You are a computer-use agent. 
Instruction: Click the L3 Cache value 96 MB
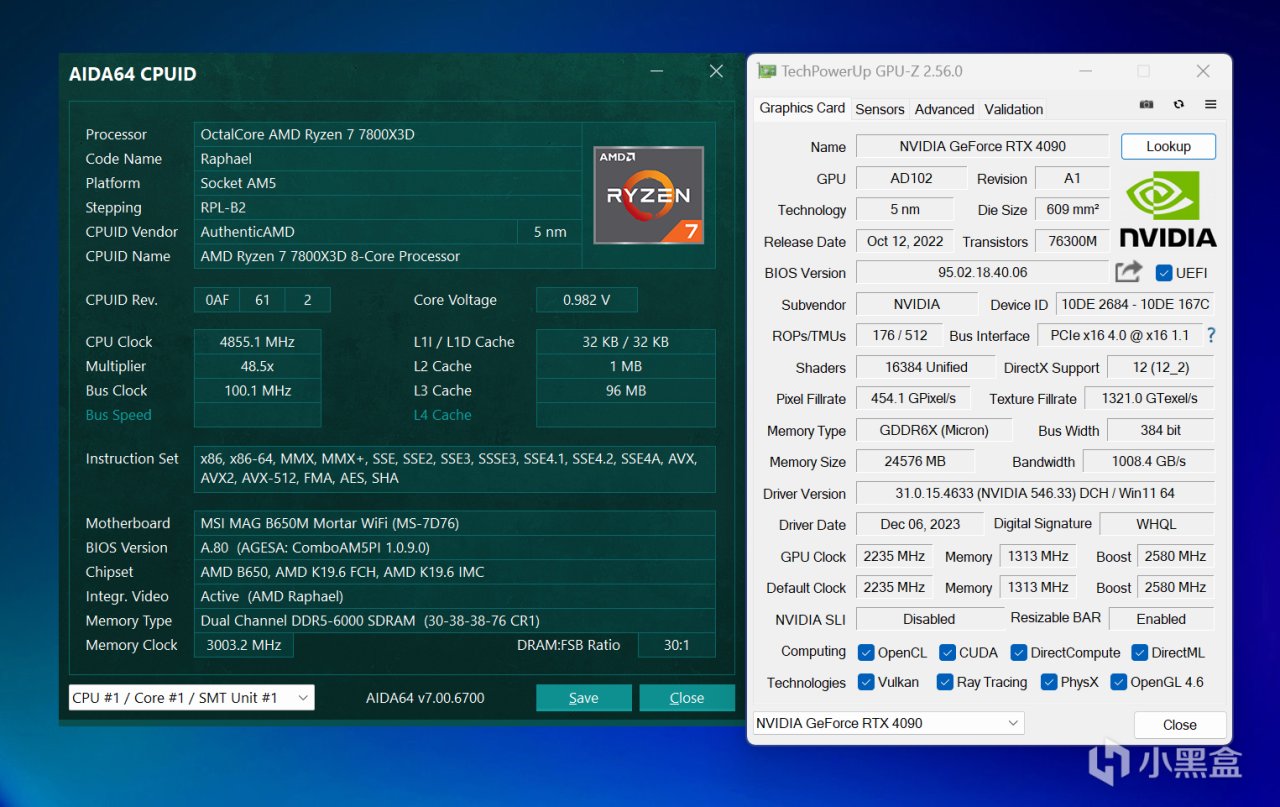(x=626, y=390)
